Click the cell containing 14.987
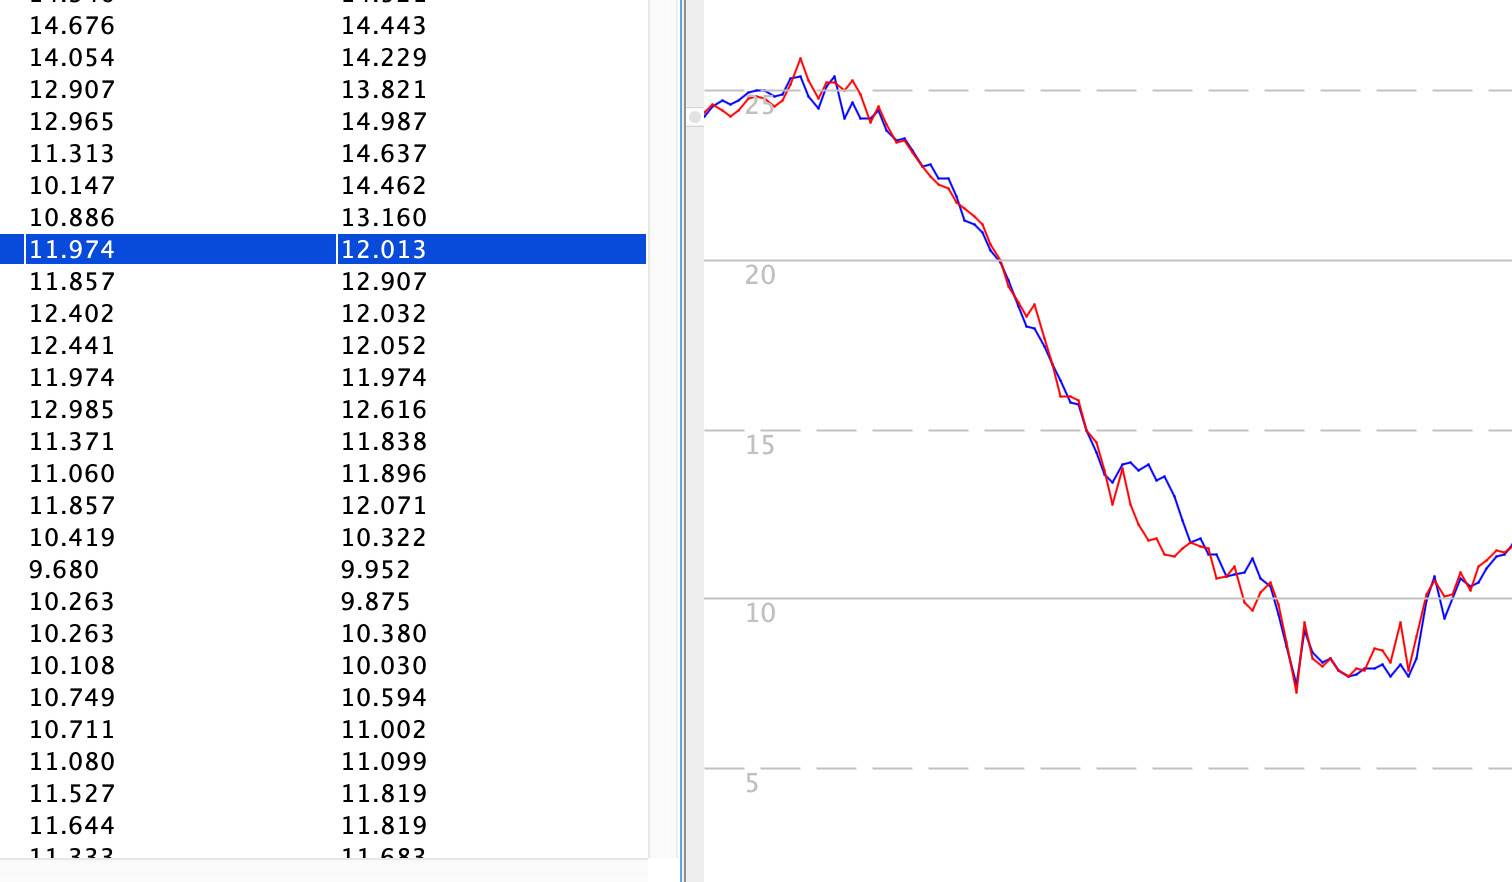Screen dimensions: 1512x882 pyautogui.click(x=384, y=121)
